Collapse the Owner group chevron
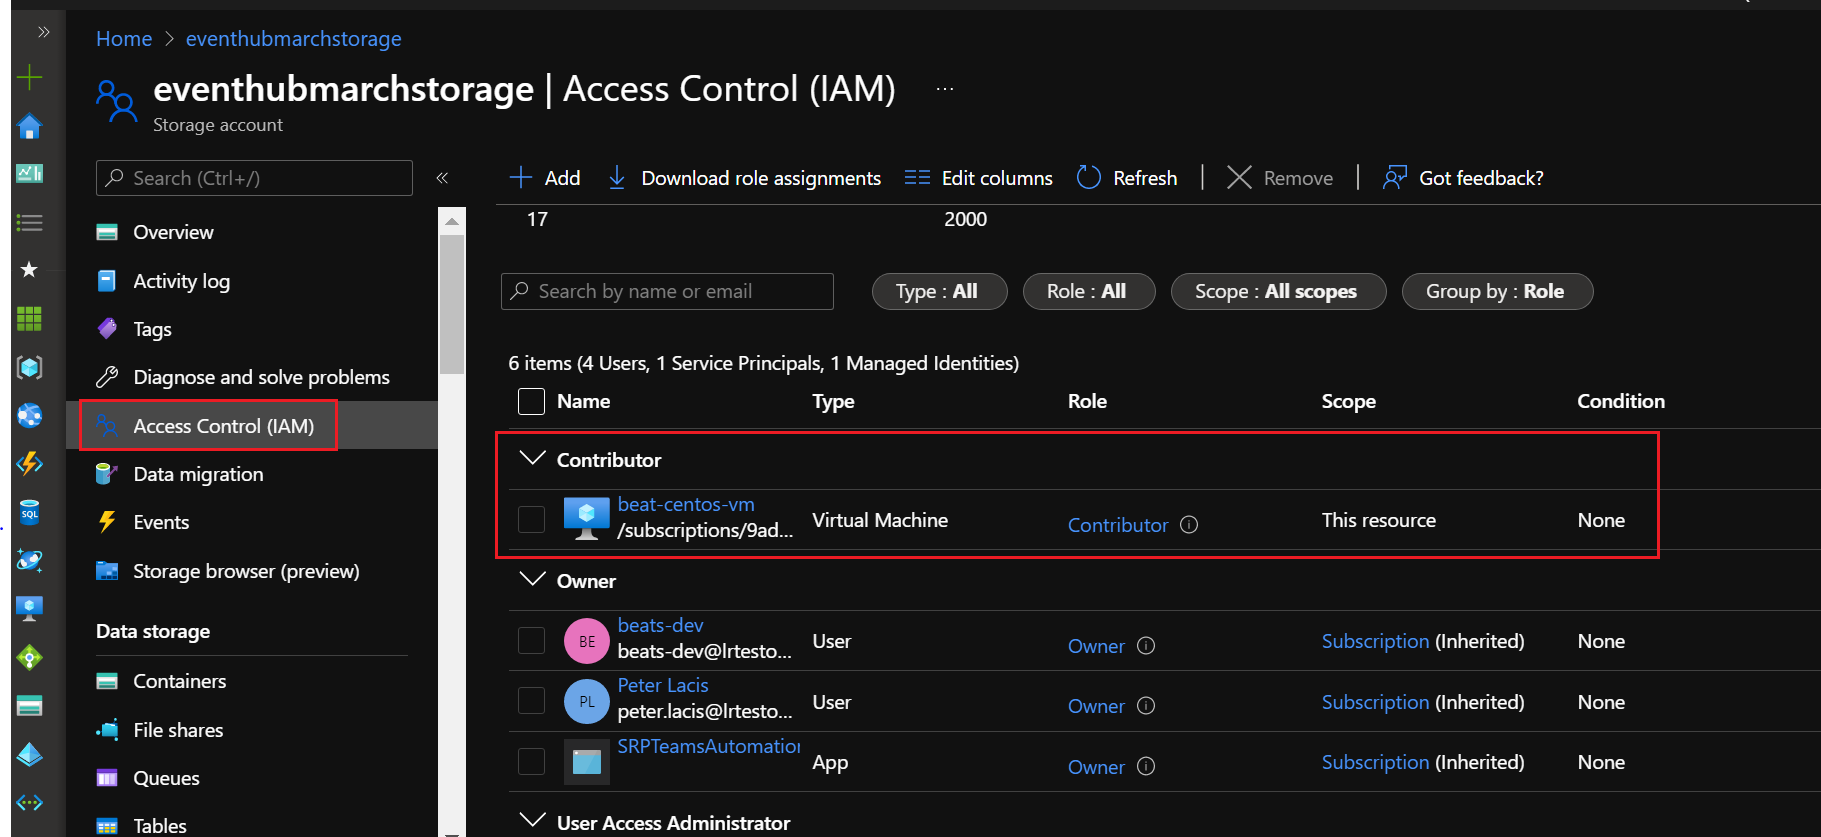This screenshot has width=1821, height=837. pos(533,580)
